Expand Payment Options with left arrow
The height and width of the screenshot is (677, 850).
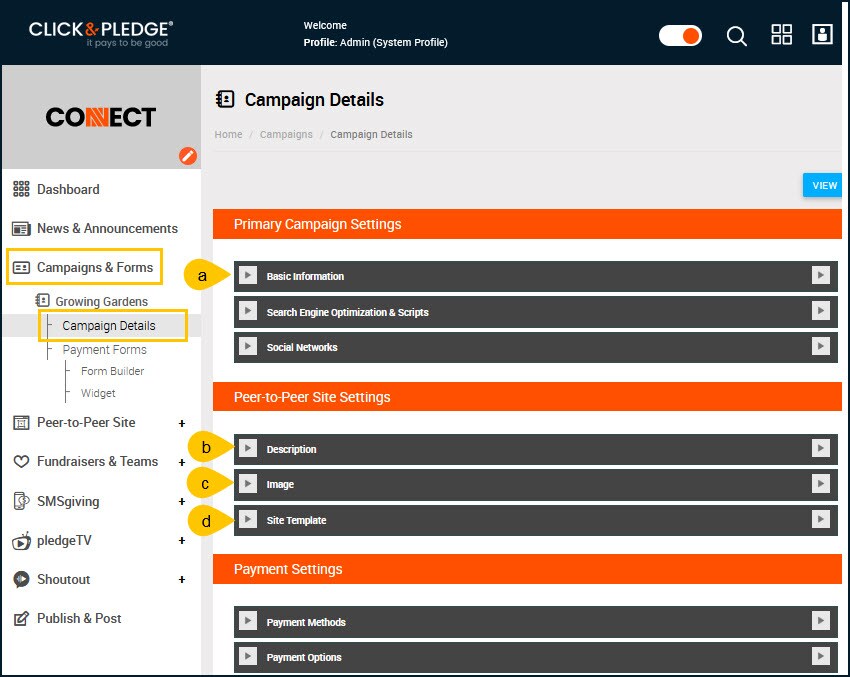[x=248, y=656]
